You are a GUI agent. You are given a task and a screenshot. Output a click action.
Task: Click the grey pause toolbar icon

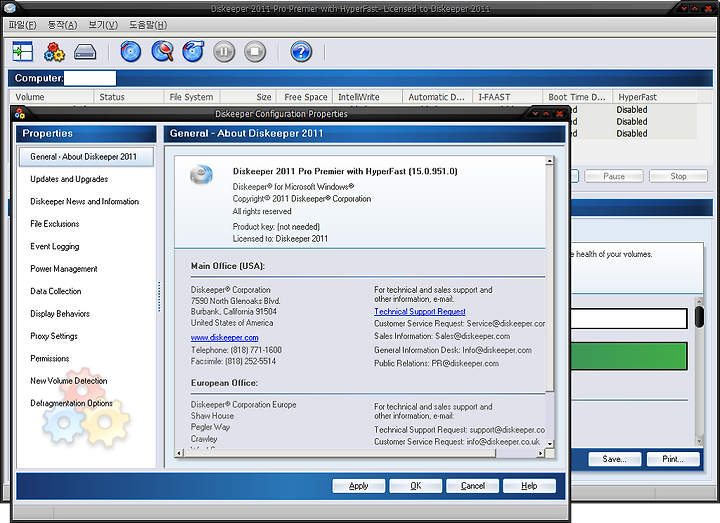pyautogui.click(x=224, y=51)
